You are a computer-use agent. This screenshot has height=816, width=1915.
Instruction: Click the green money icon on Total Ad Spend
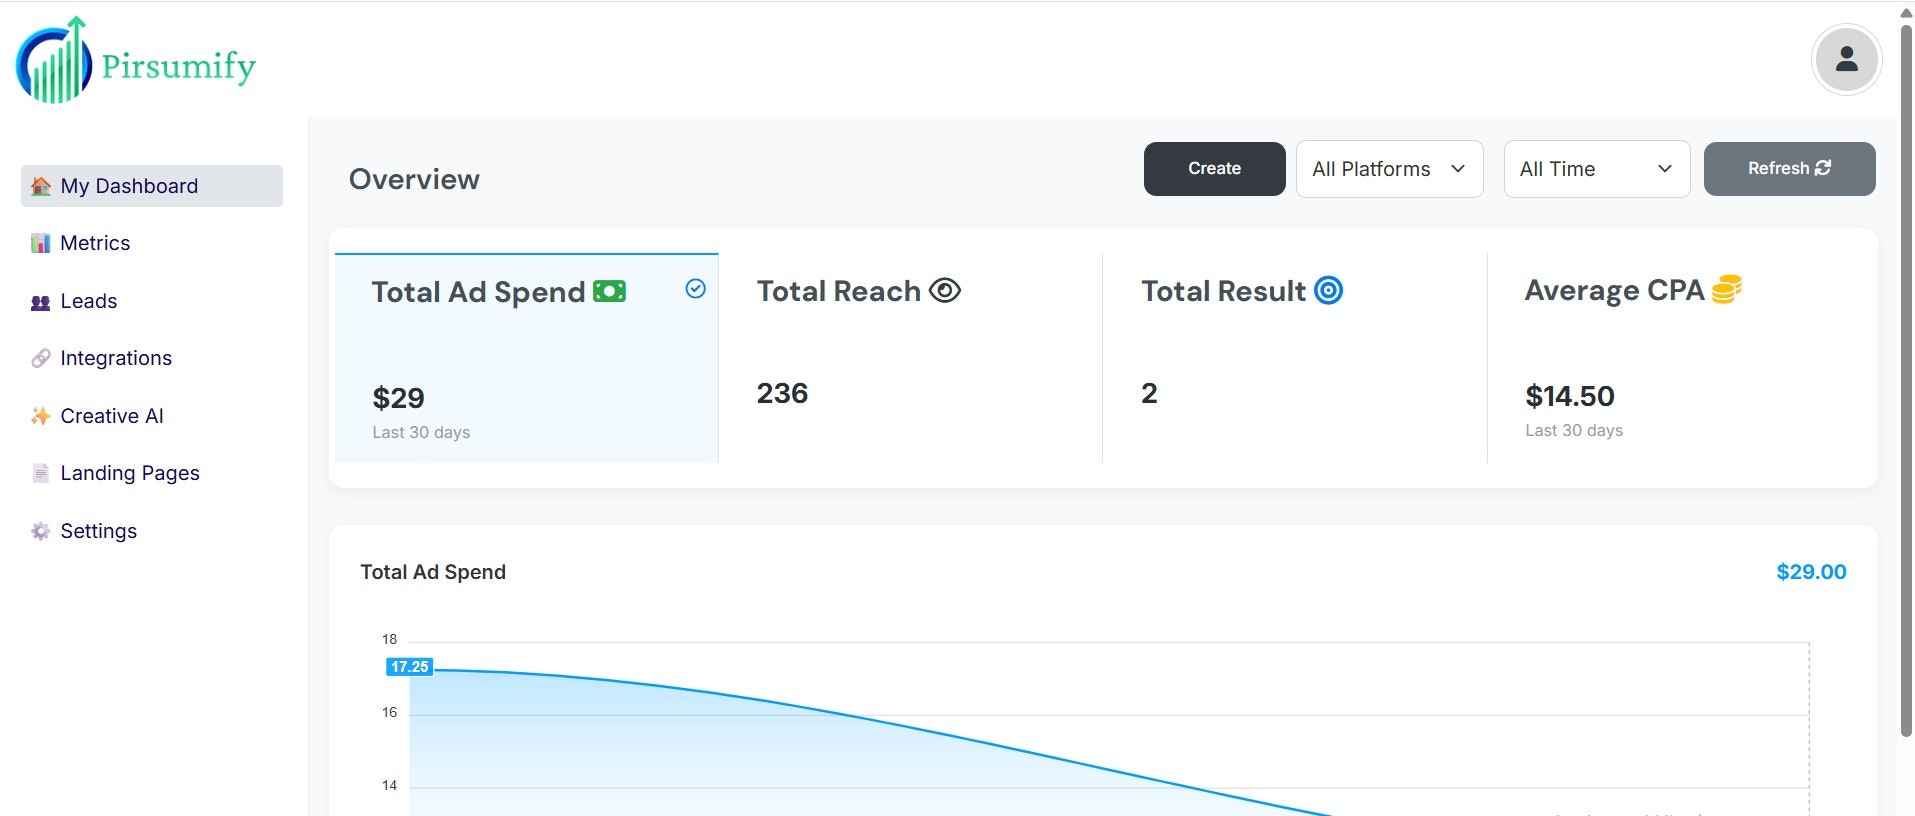(609, 291)
